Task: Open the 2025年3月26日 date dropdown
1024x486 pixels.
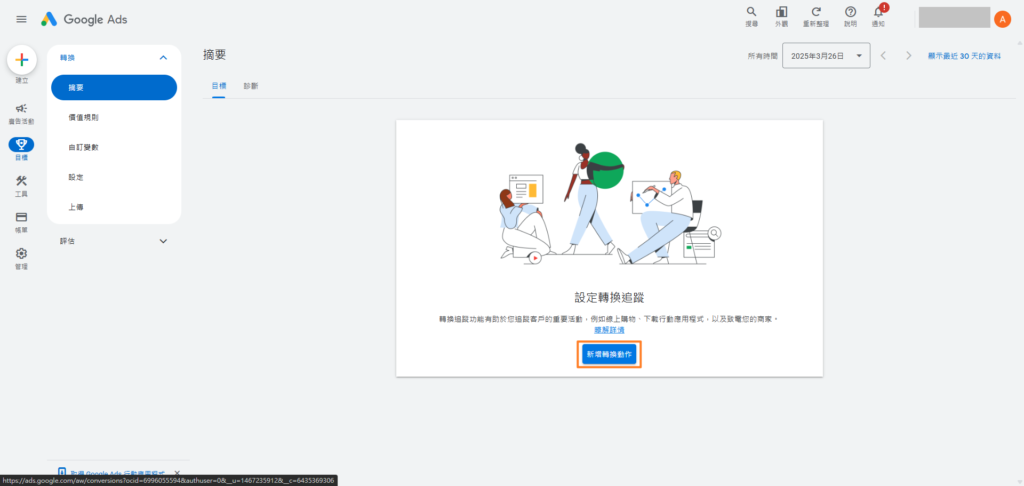Action: 826,56
